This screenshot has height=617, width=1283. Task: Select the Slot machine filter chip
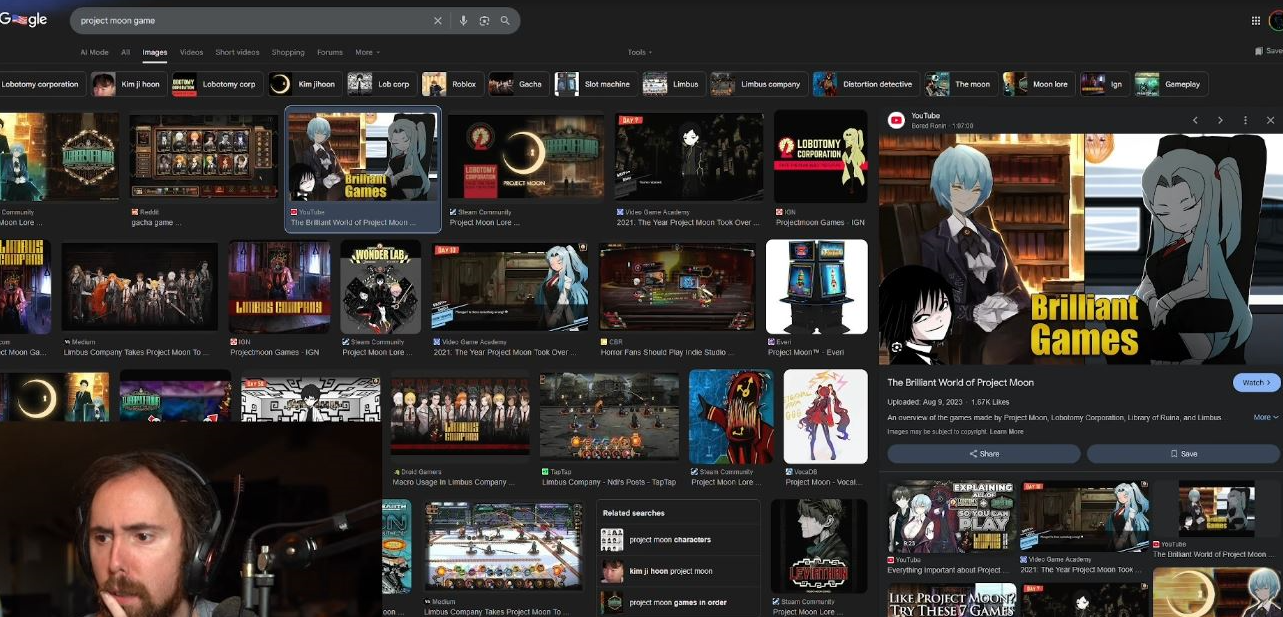point(595,84)
